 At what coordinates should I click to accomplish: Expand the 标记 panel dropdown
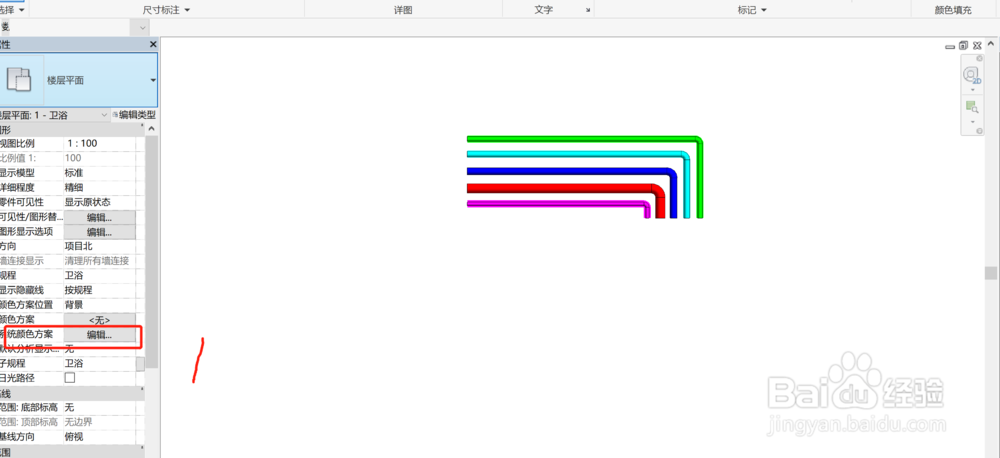(763, 10)
